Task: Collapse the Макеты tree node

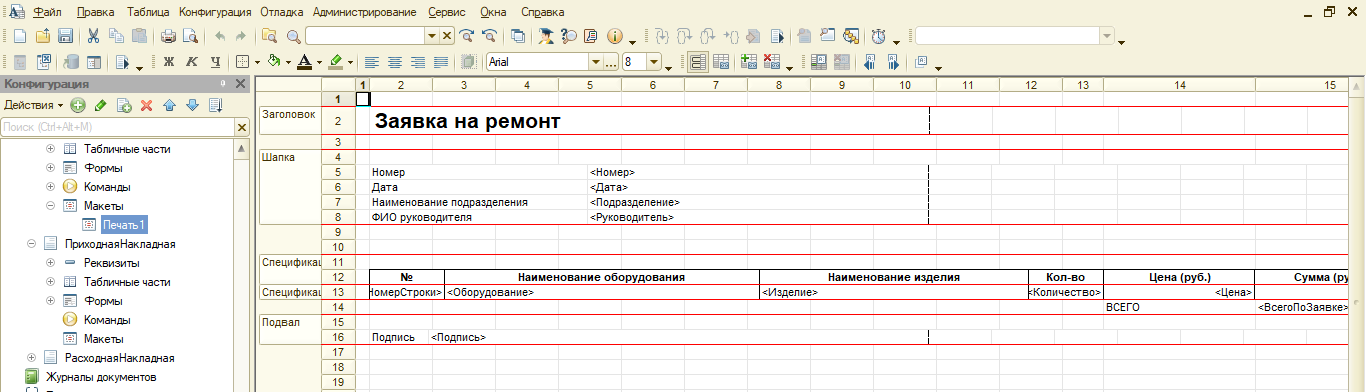Action: [x=50, y=206]
